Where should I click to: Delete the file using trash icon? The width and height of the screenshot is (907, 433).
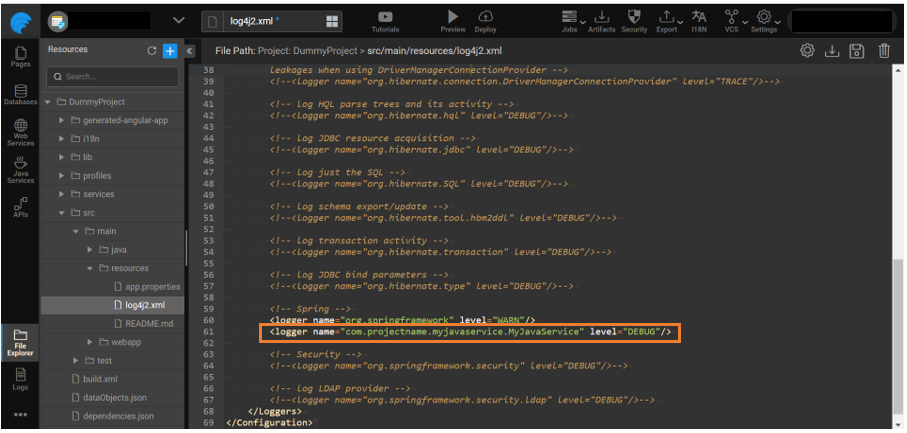point(884,51)
